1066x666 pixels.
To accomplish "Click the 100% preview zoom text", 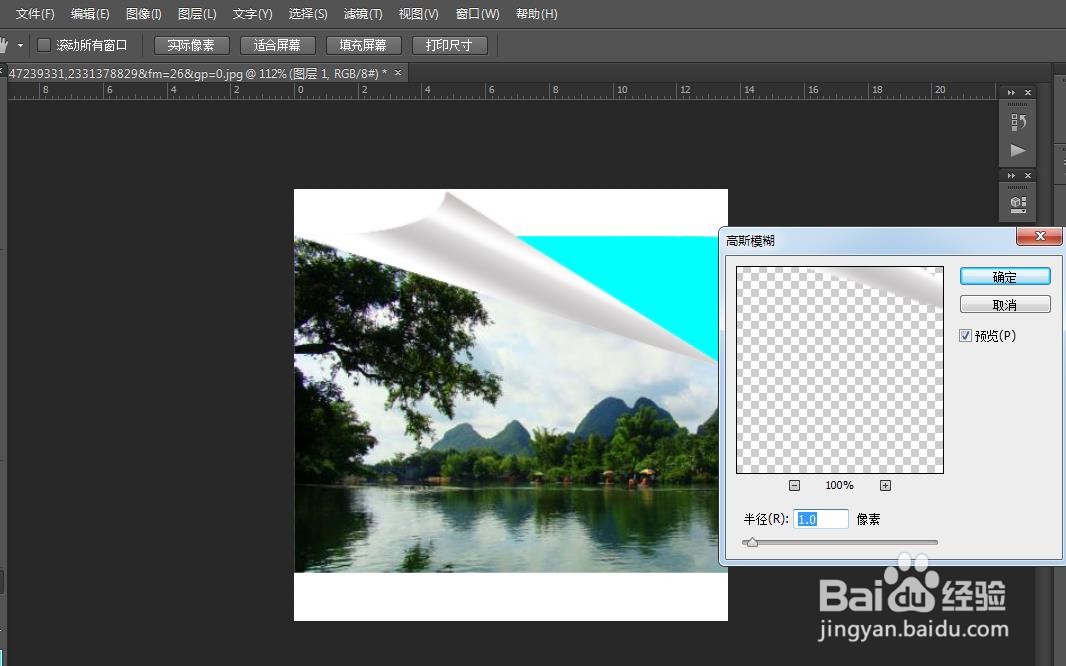I will (x=839, y=485).
